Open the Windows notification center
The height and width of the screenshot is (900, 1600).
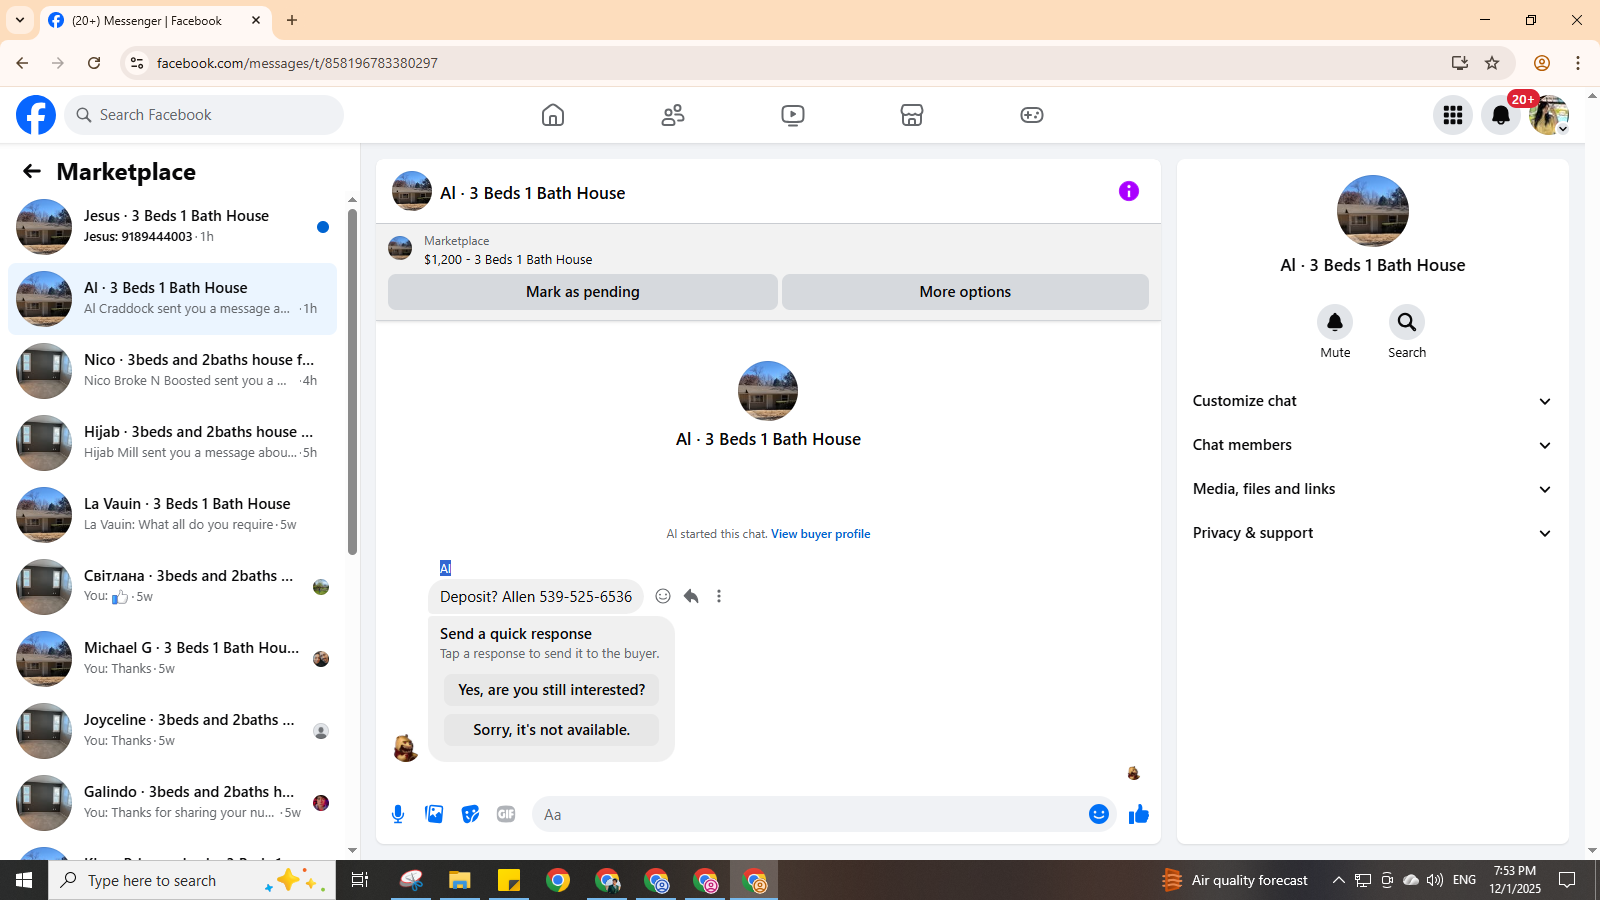point(1568,880)
